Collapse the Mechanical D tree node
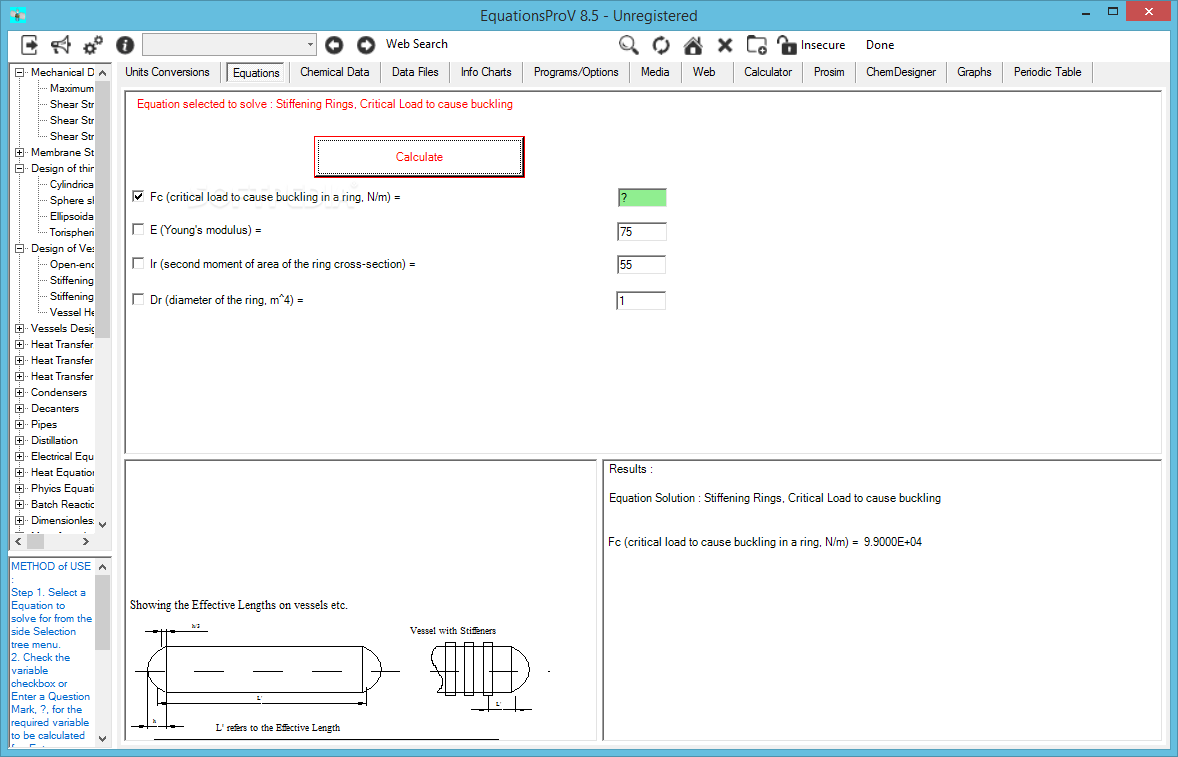1178x757 pixels. point(20,72)
